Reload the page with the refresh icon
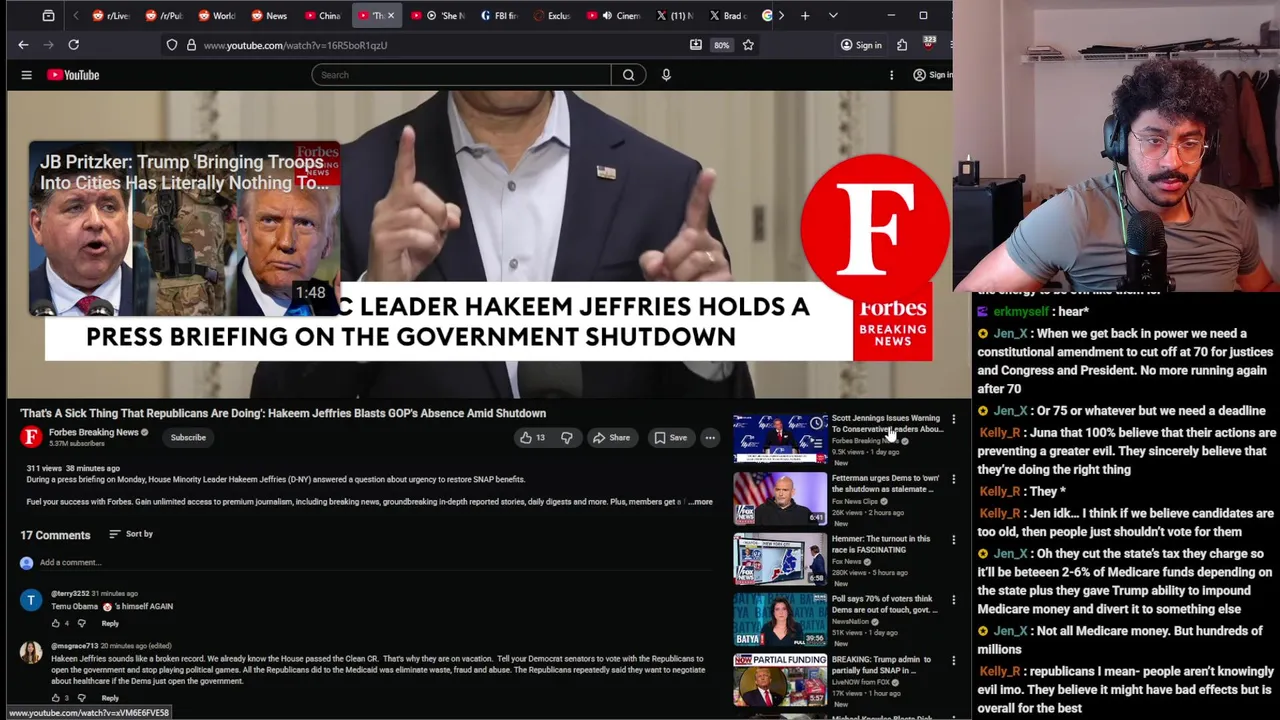1280x720 pixels. pyautogui.click(x=73, y=45)
